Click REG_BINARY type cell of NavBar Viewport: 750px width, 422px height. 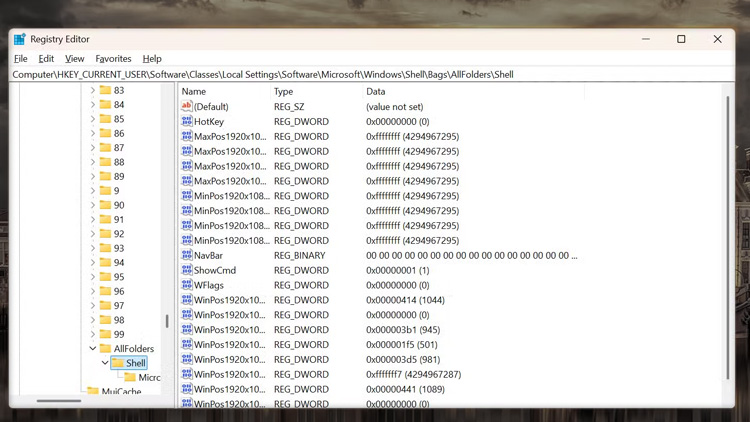point(299,255)
